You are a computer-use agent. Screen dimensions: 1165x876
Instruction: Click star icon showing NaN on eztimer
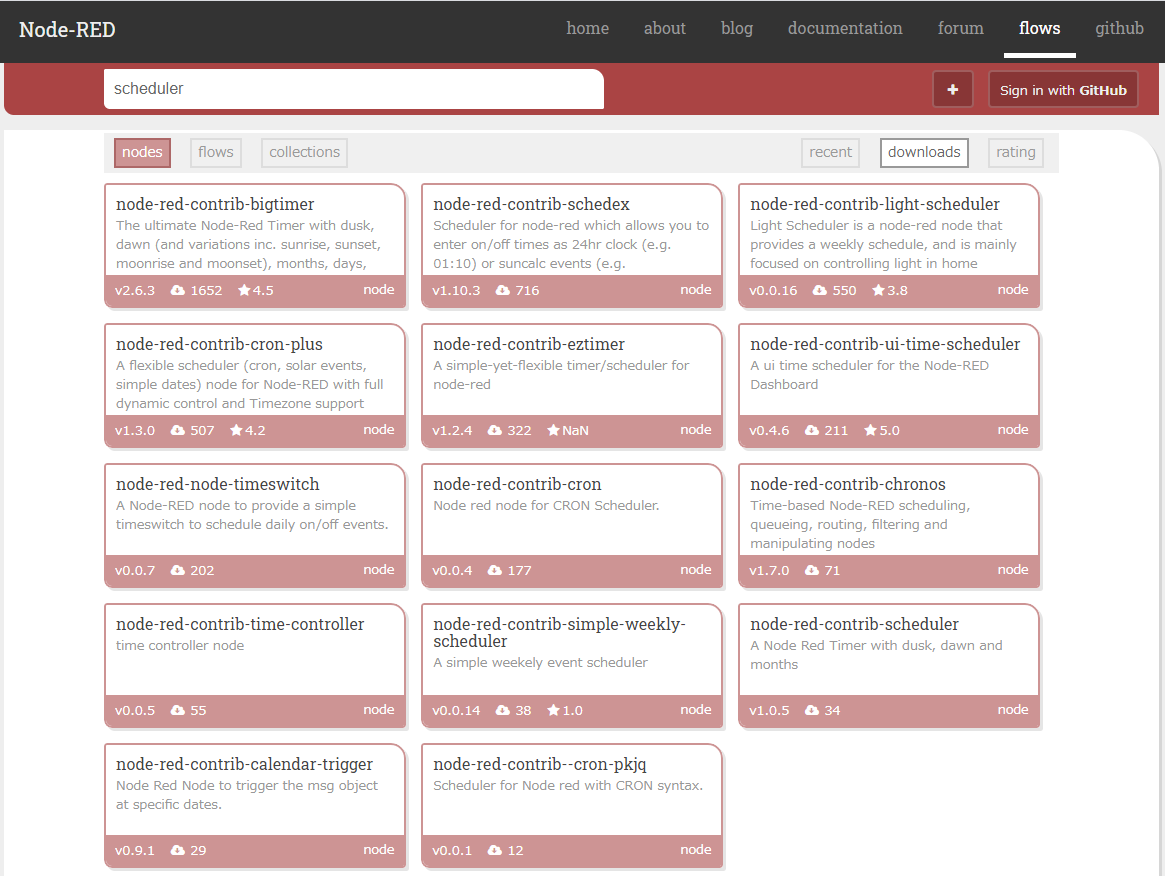[x=554, y=430]
